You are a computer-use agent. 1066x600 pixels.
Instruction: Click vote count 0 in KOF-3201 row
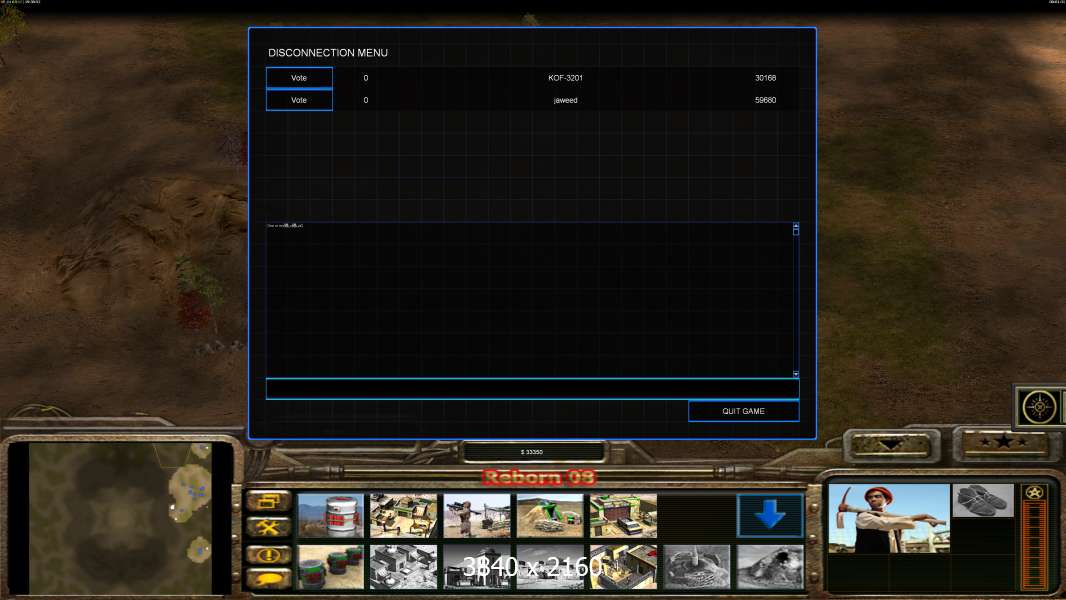point(366,78)
